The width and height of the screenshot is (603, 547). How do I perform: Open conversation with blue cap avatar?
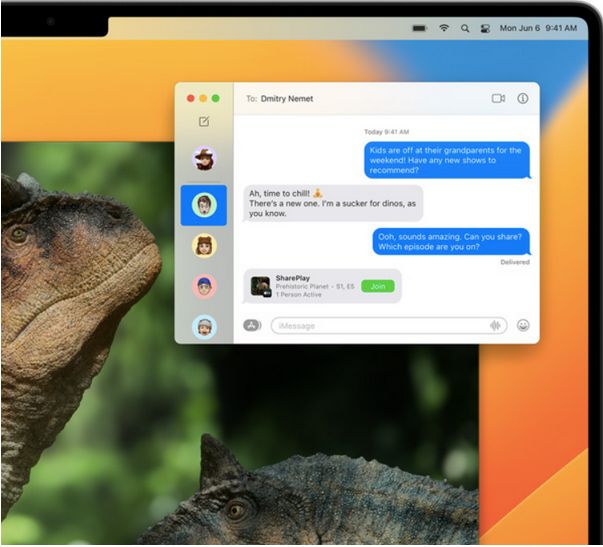click(204, 286)
